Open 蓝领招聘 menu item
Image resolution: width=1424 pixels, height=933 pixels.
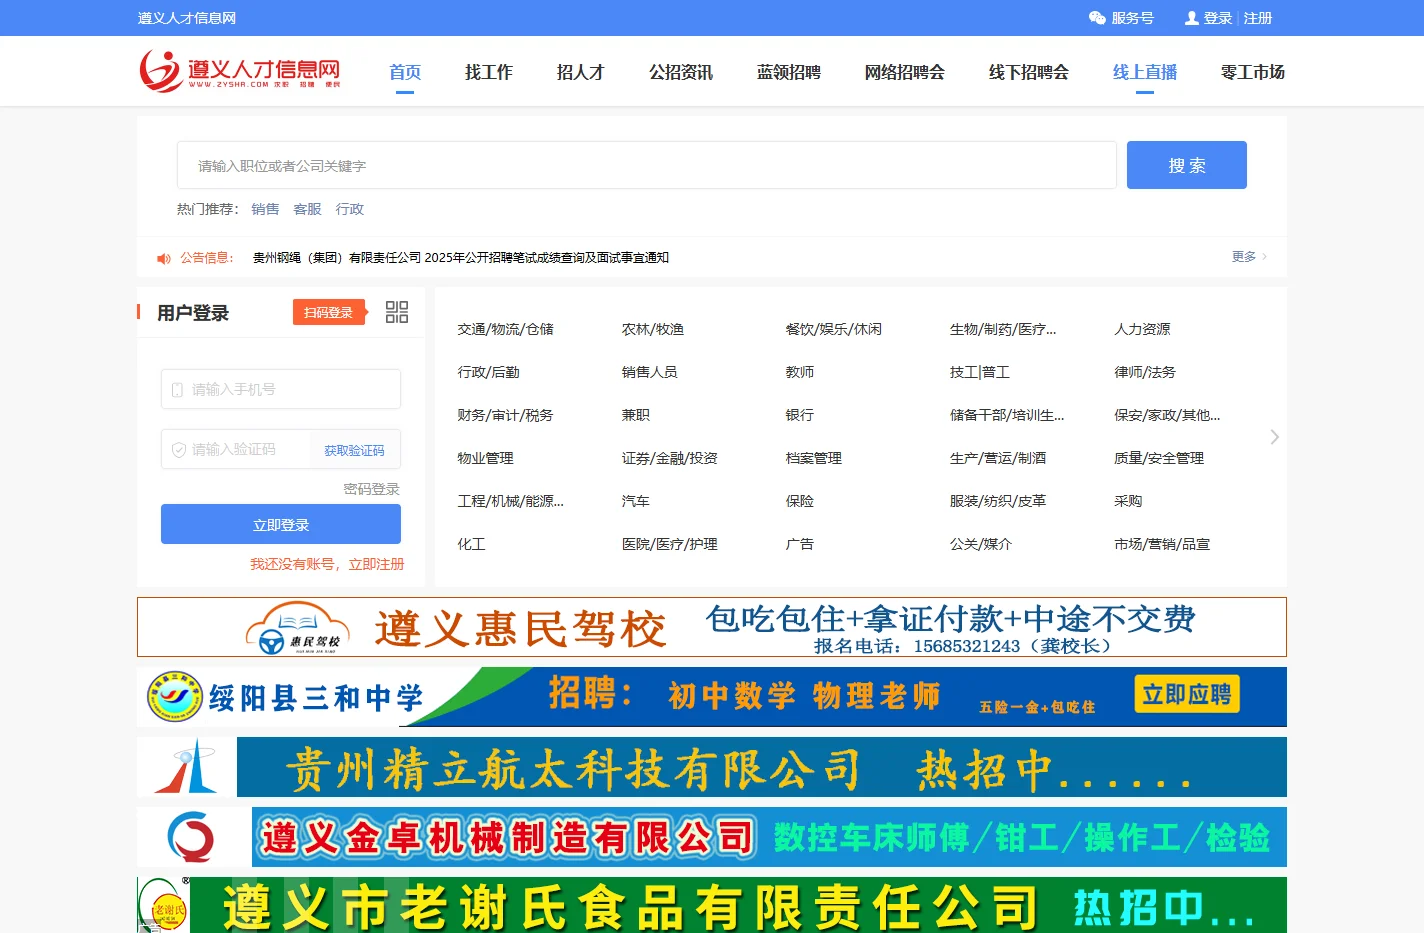click(789, 72)
